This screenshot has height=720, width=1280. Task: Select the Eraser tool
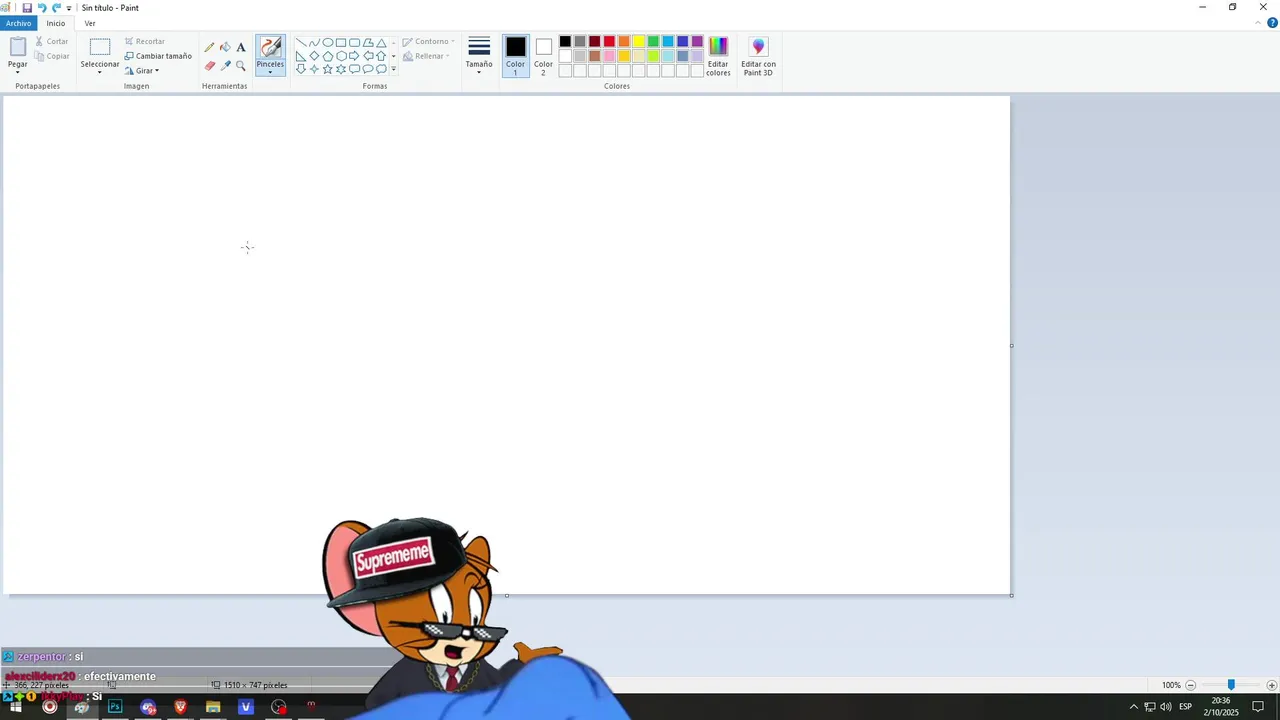coord(210,65)
